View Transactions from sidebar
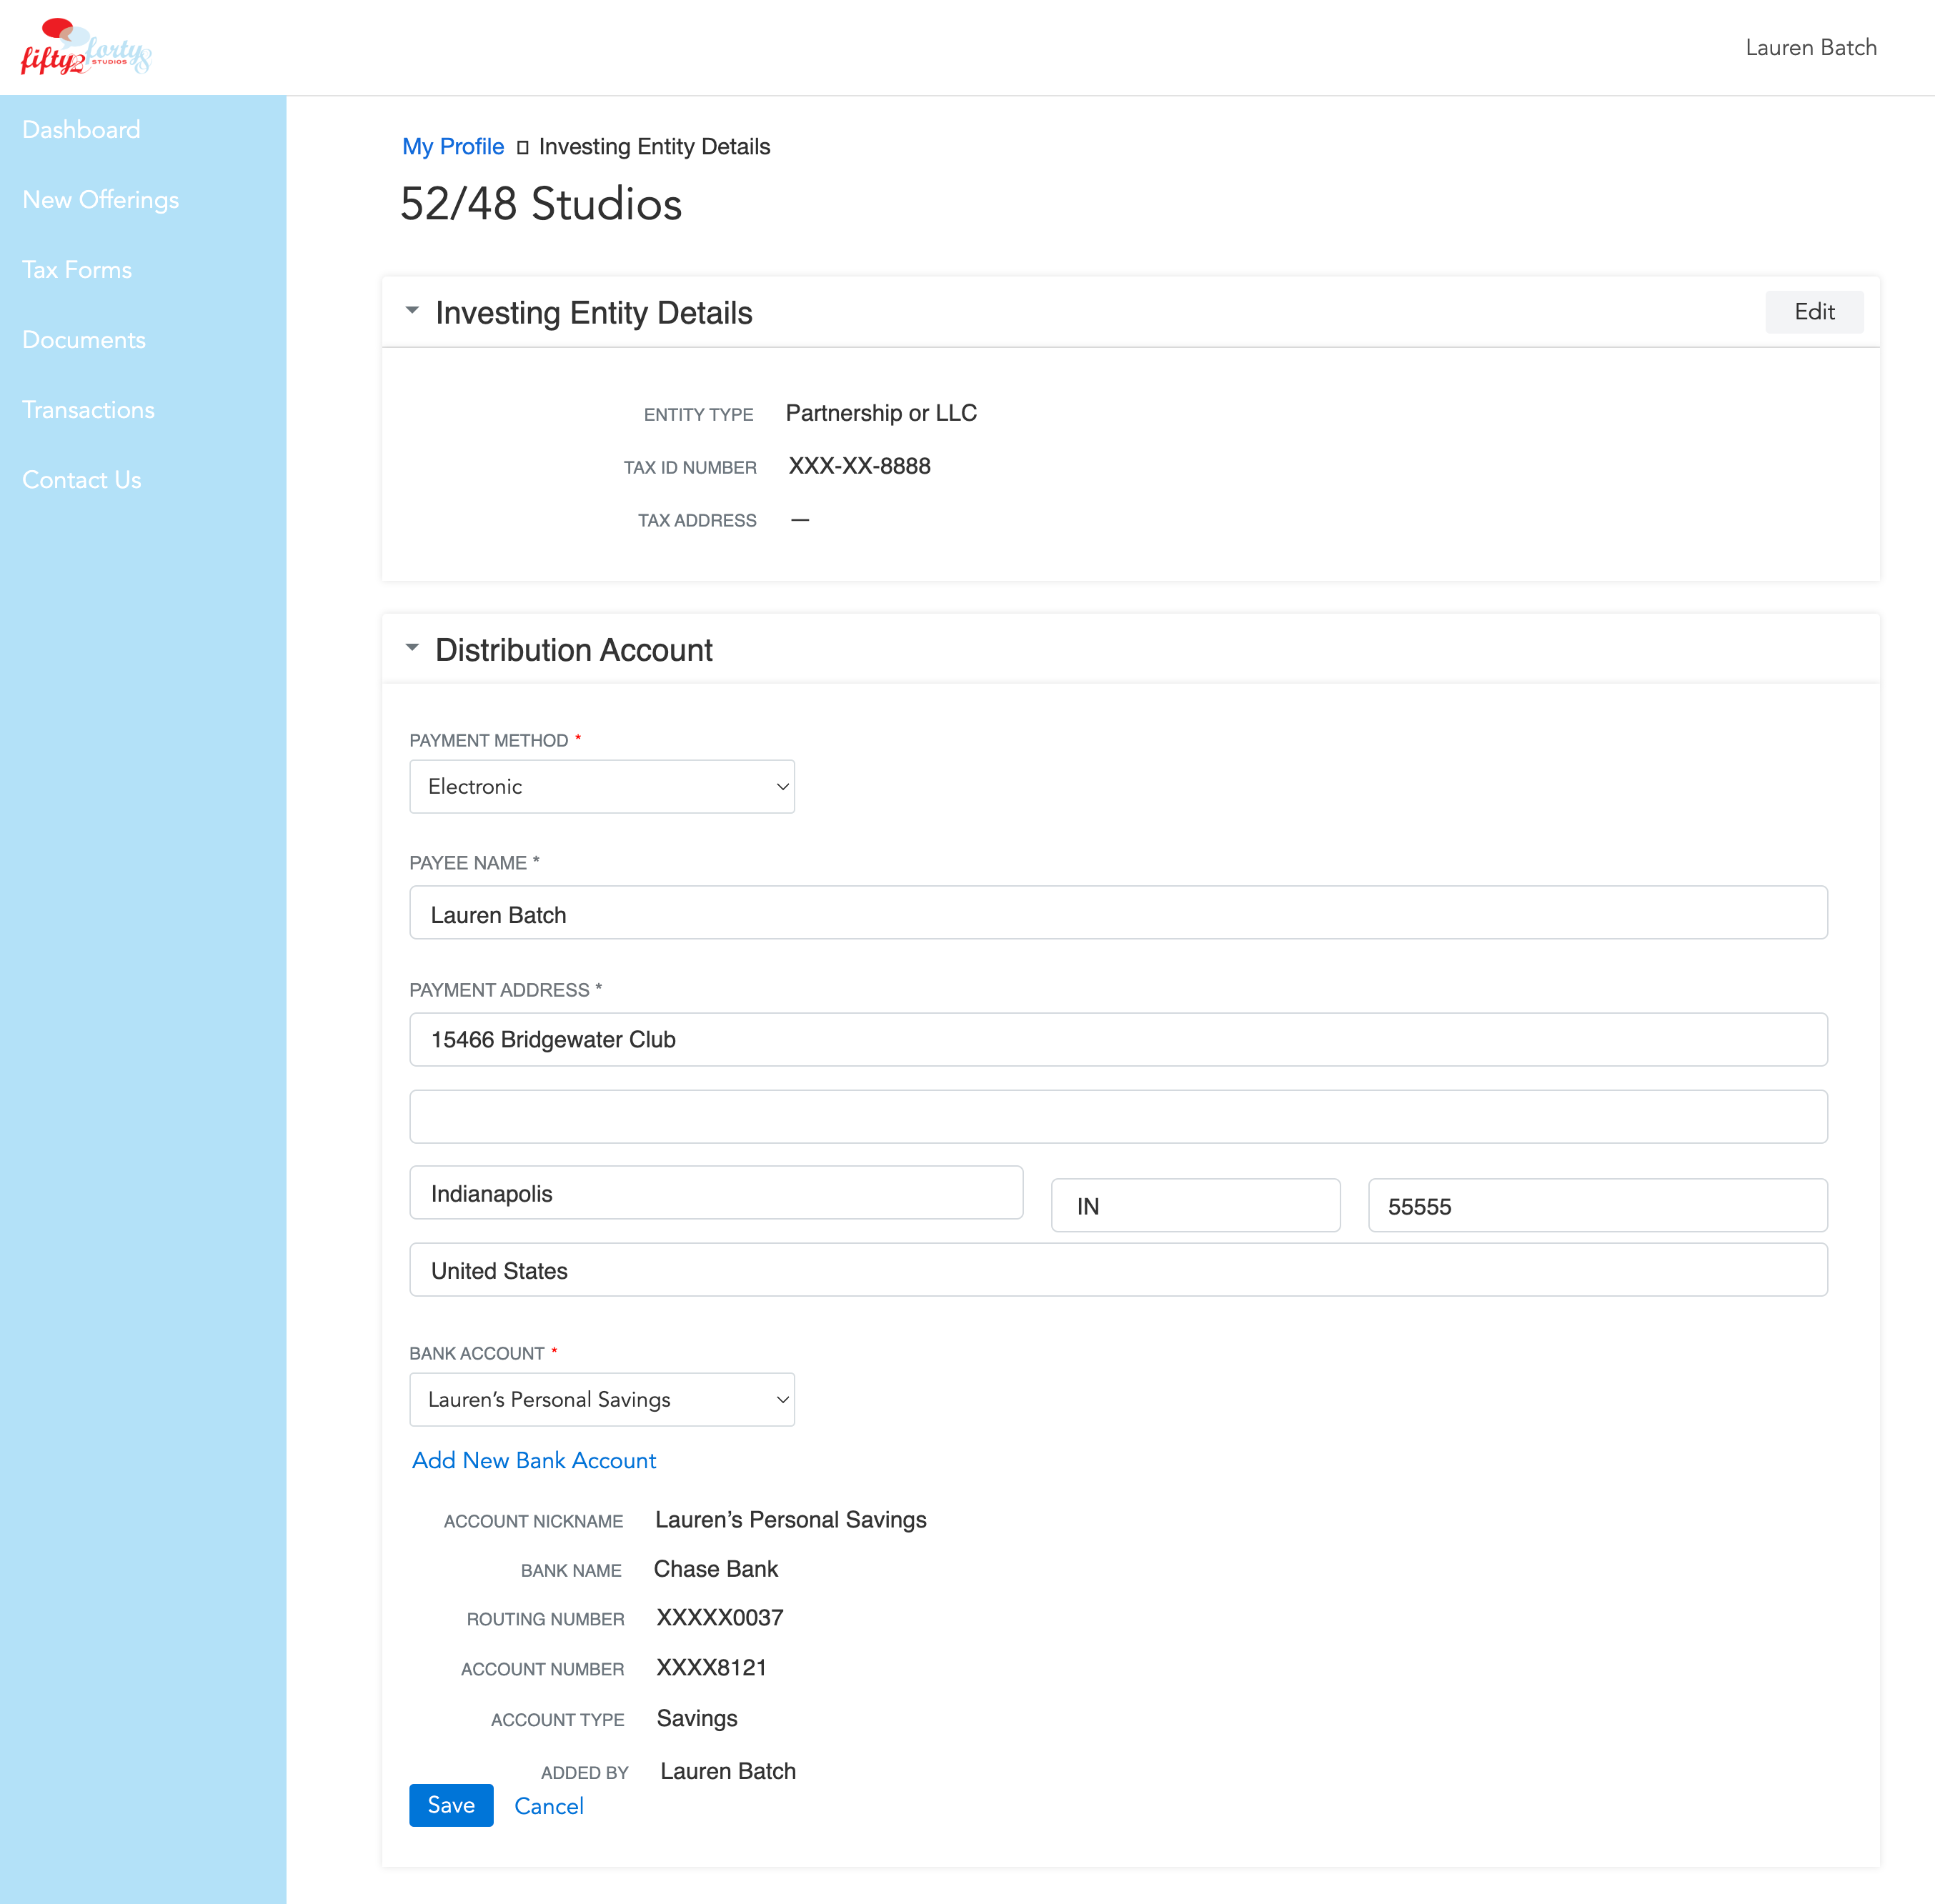Image resolution: width=1935 pixels, height=1904 pixels. tap(88, 410)
